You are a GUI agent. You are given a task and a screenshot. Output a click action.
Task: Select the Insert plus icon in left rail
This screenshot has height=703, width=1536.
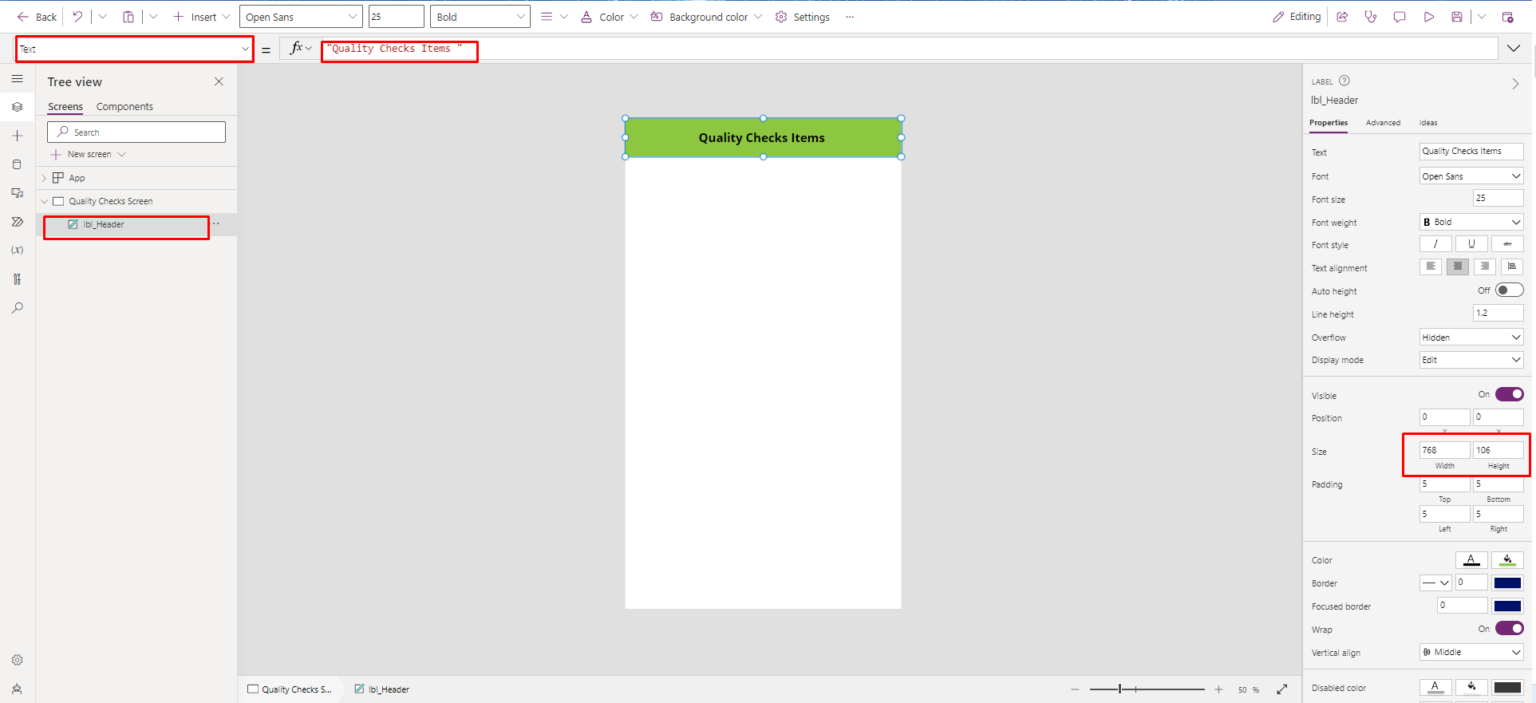pos(17,135)
